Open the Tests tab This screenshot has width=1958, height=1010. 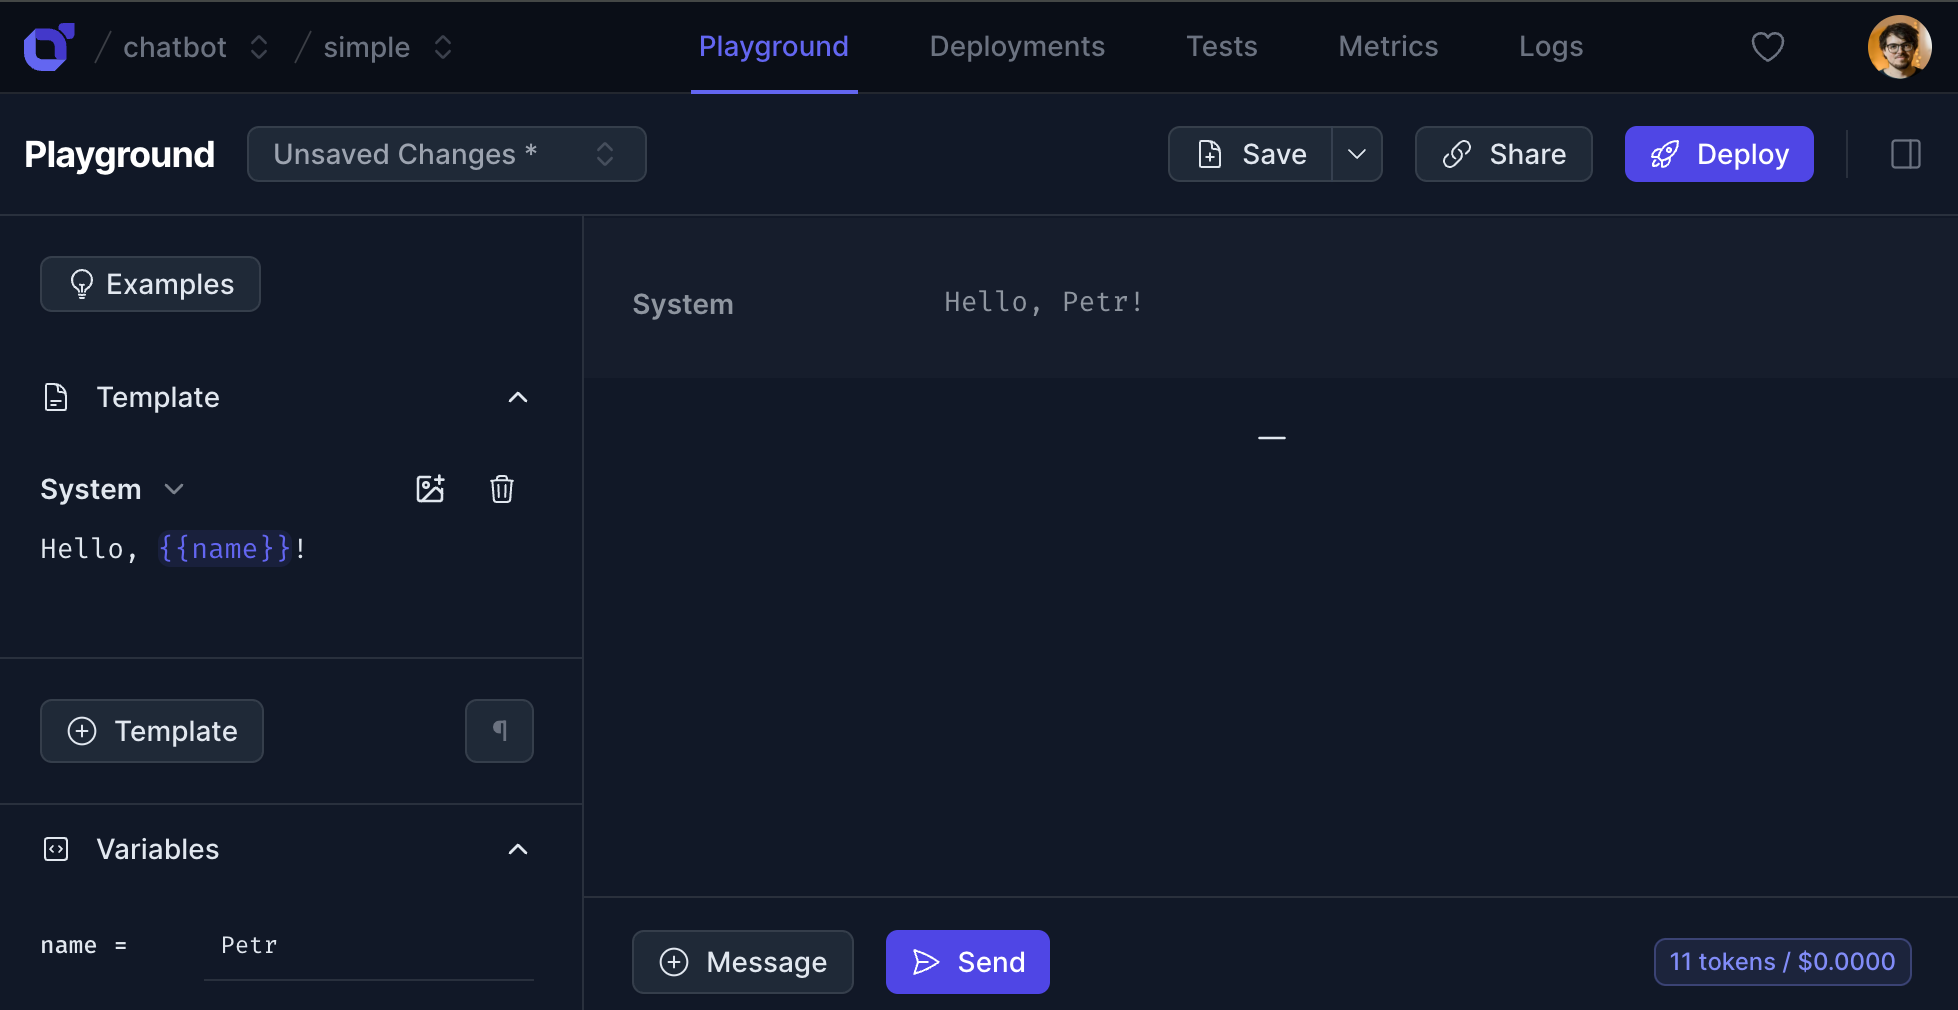1222,47
